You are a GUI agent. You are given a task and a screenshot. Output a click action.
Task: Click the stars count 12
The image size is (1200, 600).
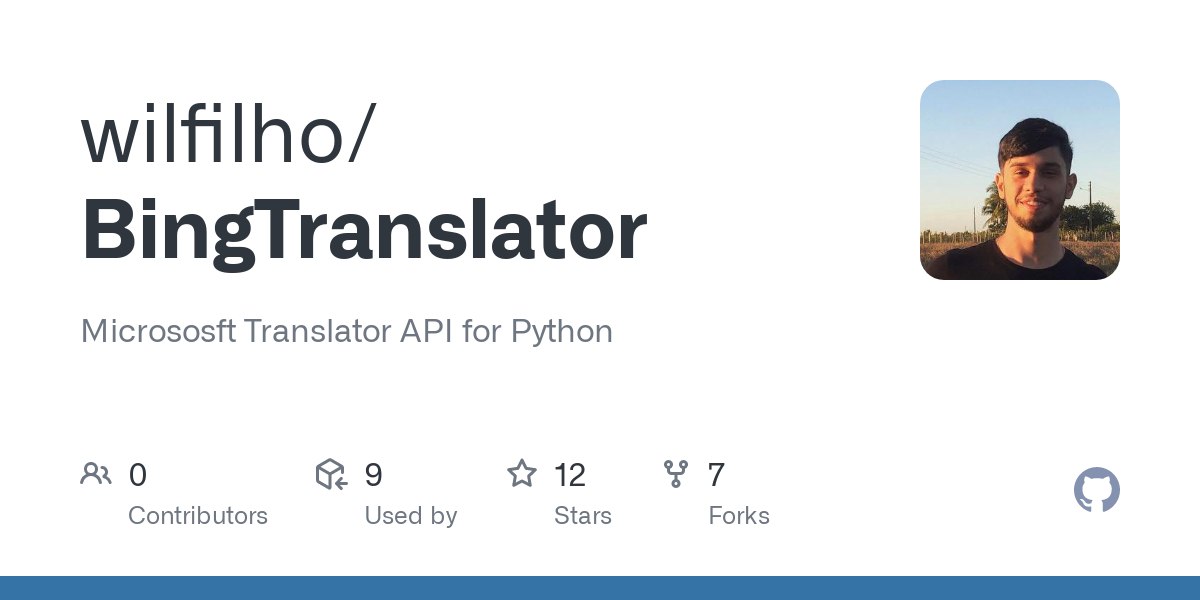(570, 475)
